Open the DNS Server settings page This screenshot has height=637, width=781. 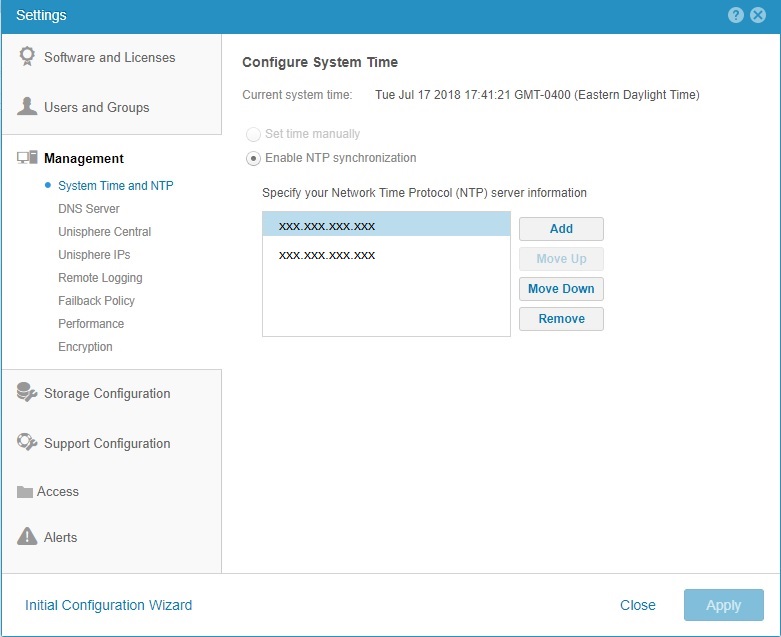tap(89, 209)
